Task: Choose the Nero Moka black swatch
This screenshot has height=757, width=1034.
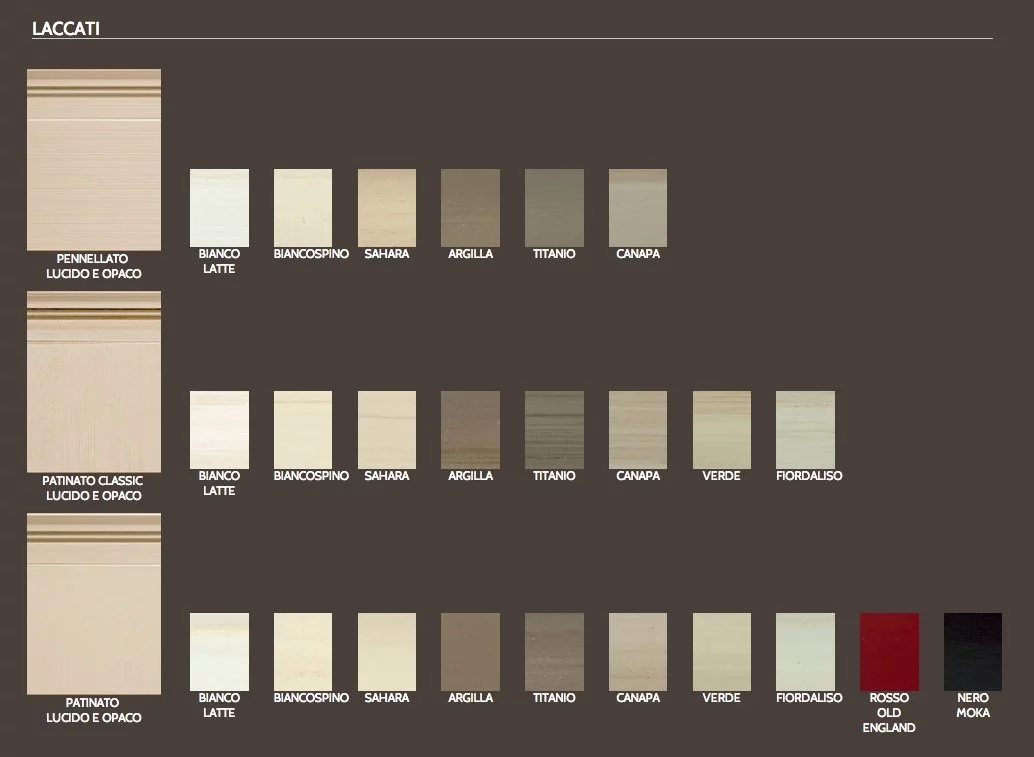Action: click(x=973, y=652)
